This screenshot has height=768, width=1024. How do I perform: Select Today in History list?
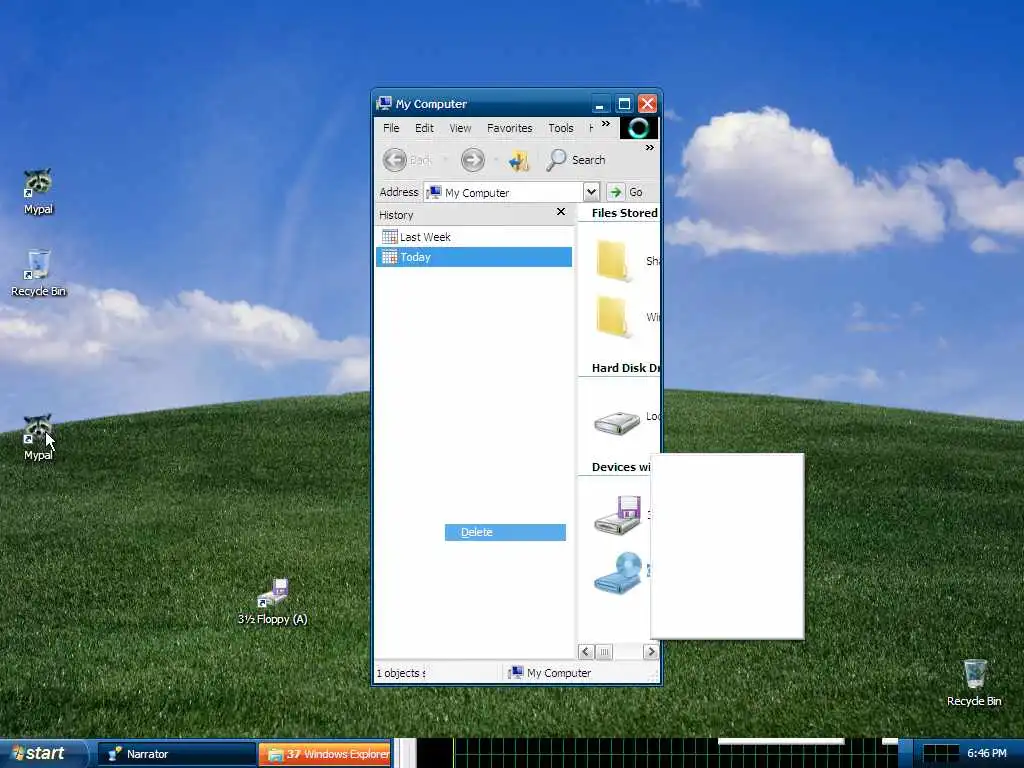[474, 257]
